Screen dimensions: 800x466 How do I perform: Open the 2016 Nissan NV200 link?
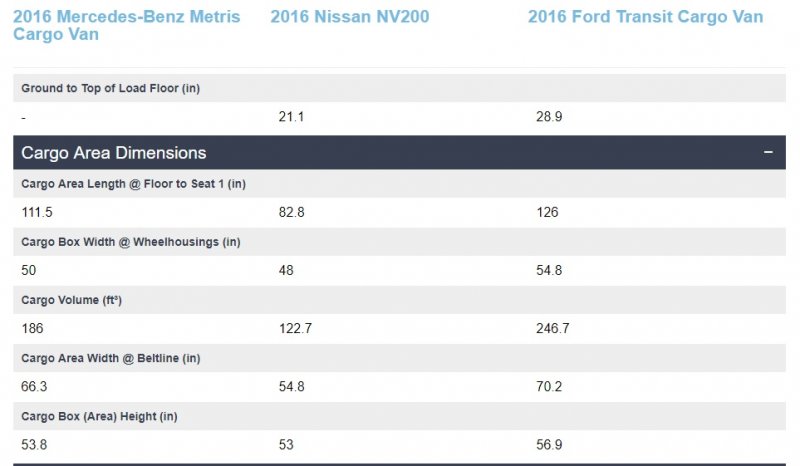[350, 17]
